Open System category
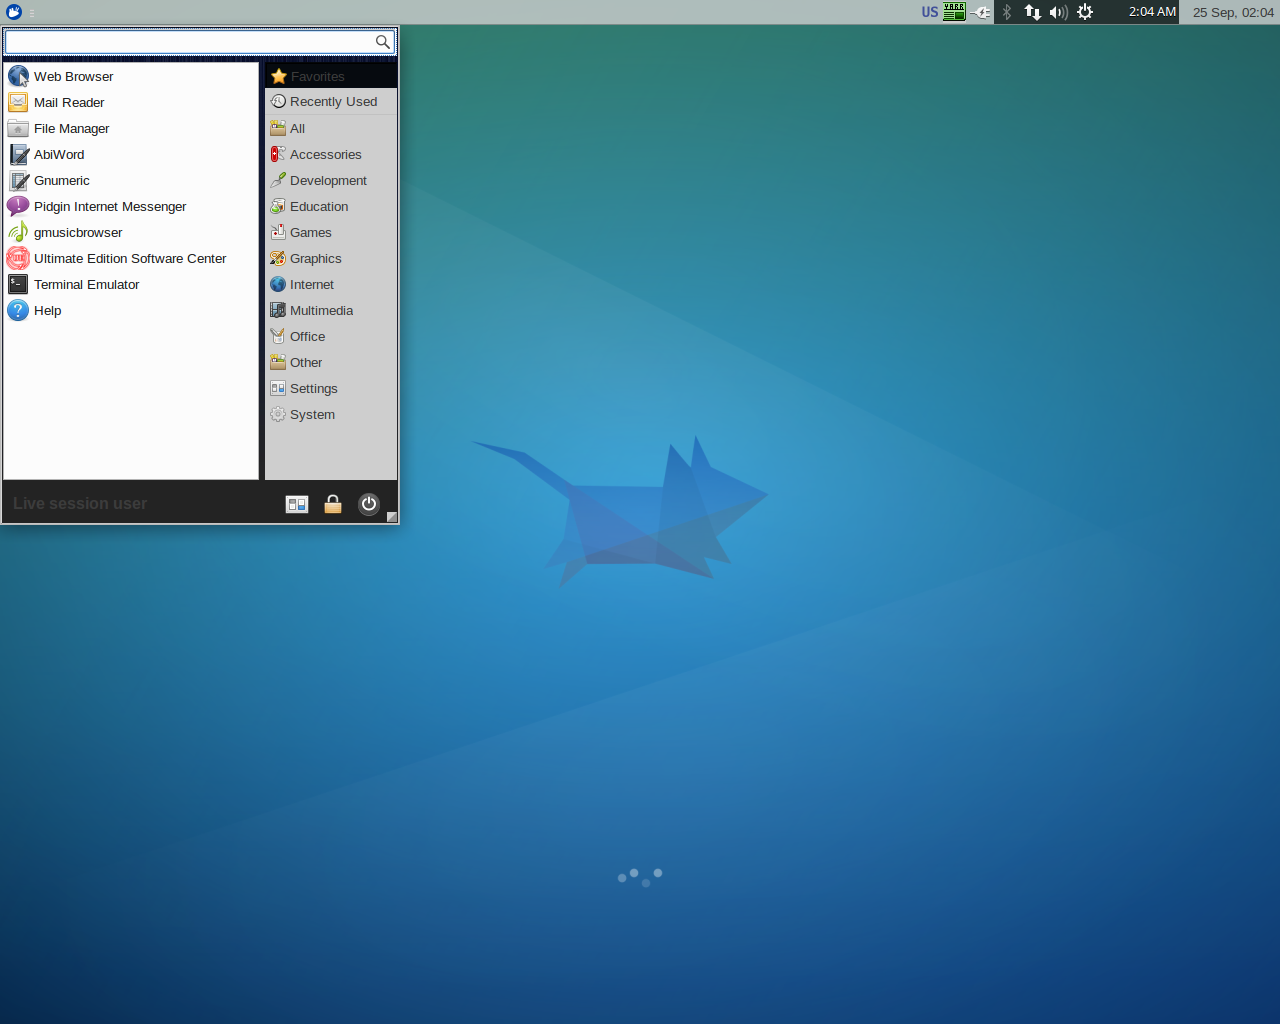1280x1024 pixels. coord(331,414)
